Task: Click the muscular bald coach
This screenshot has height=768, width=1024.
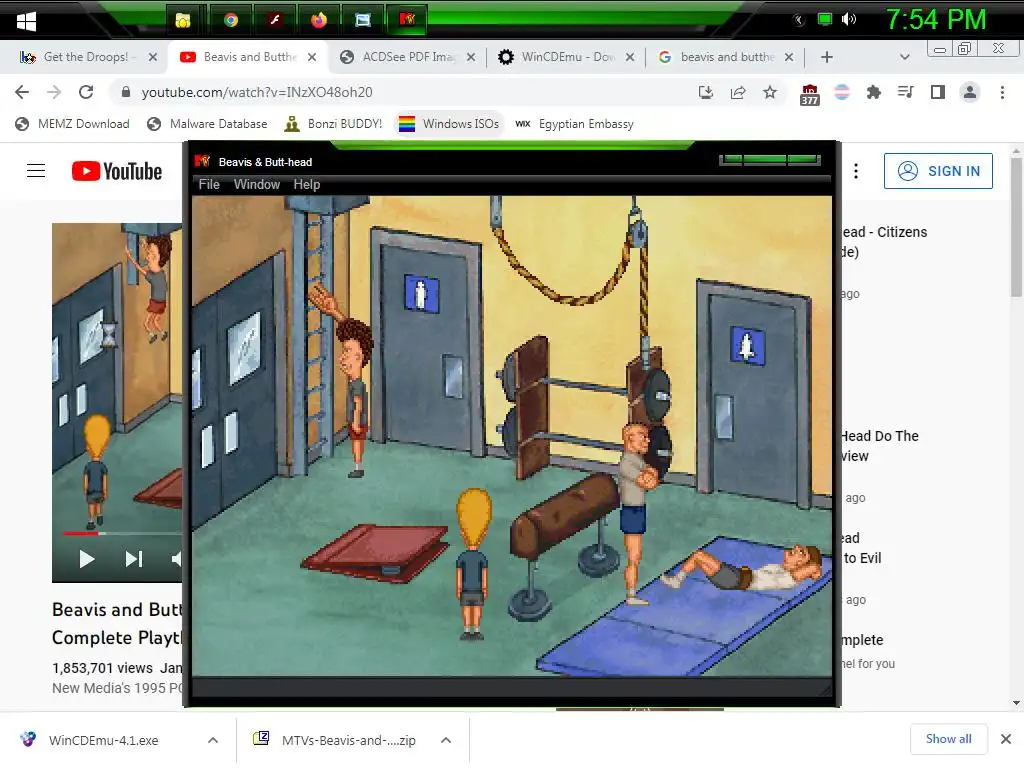Action: coord(636,513)
